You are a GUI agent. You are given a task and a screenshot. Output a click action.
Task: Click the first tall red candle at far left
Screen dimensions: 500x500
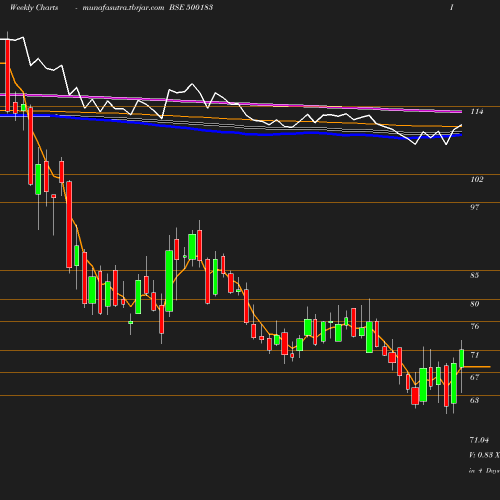tap(8, 75)
